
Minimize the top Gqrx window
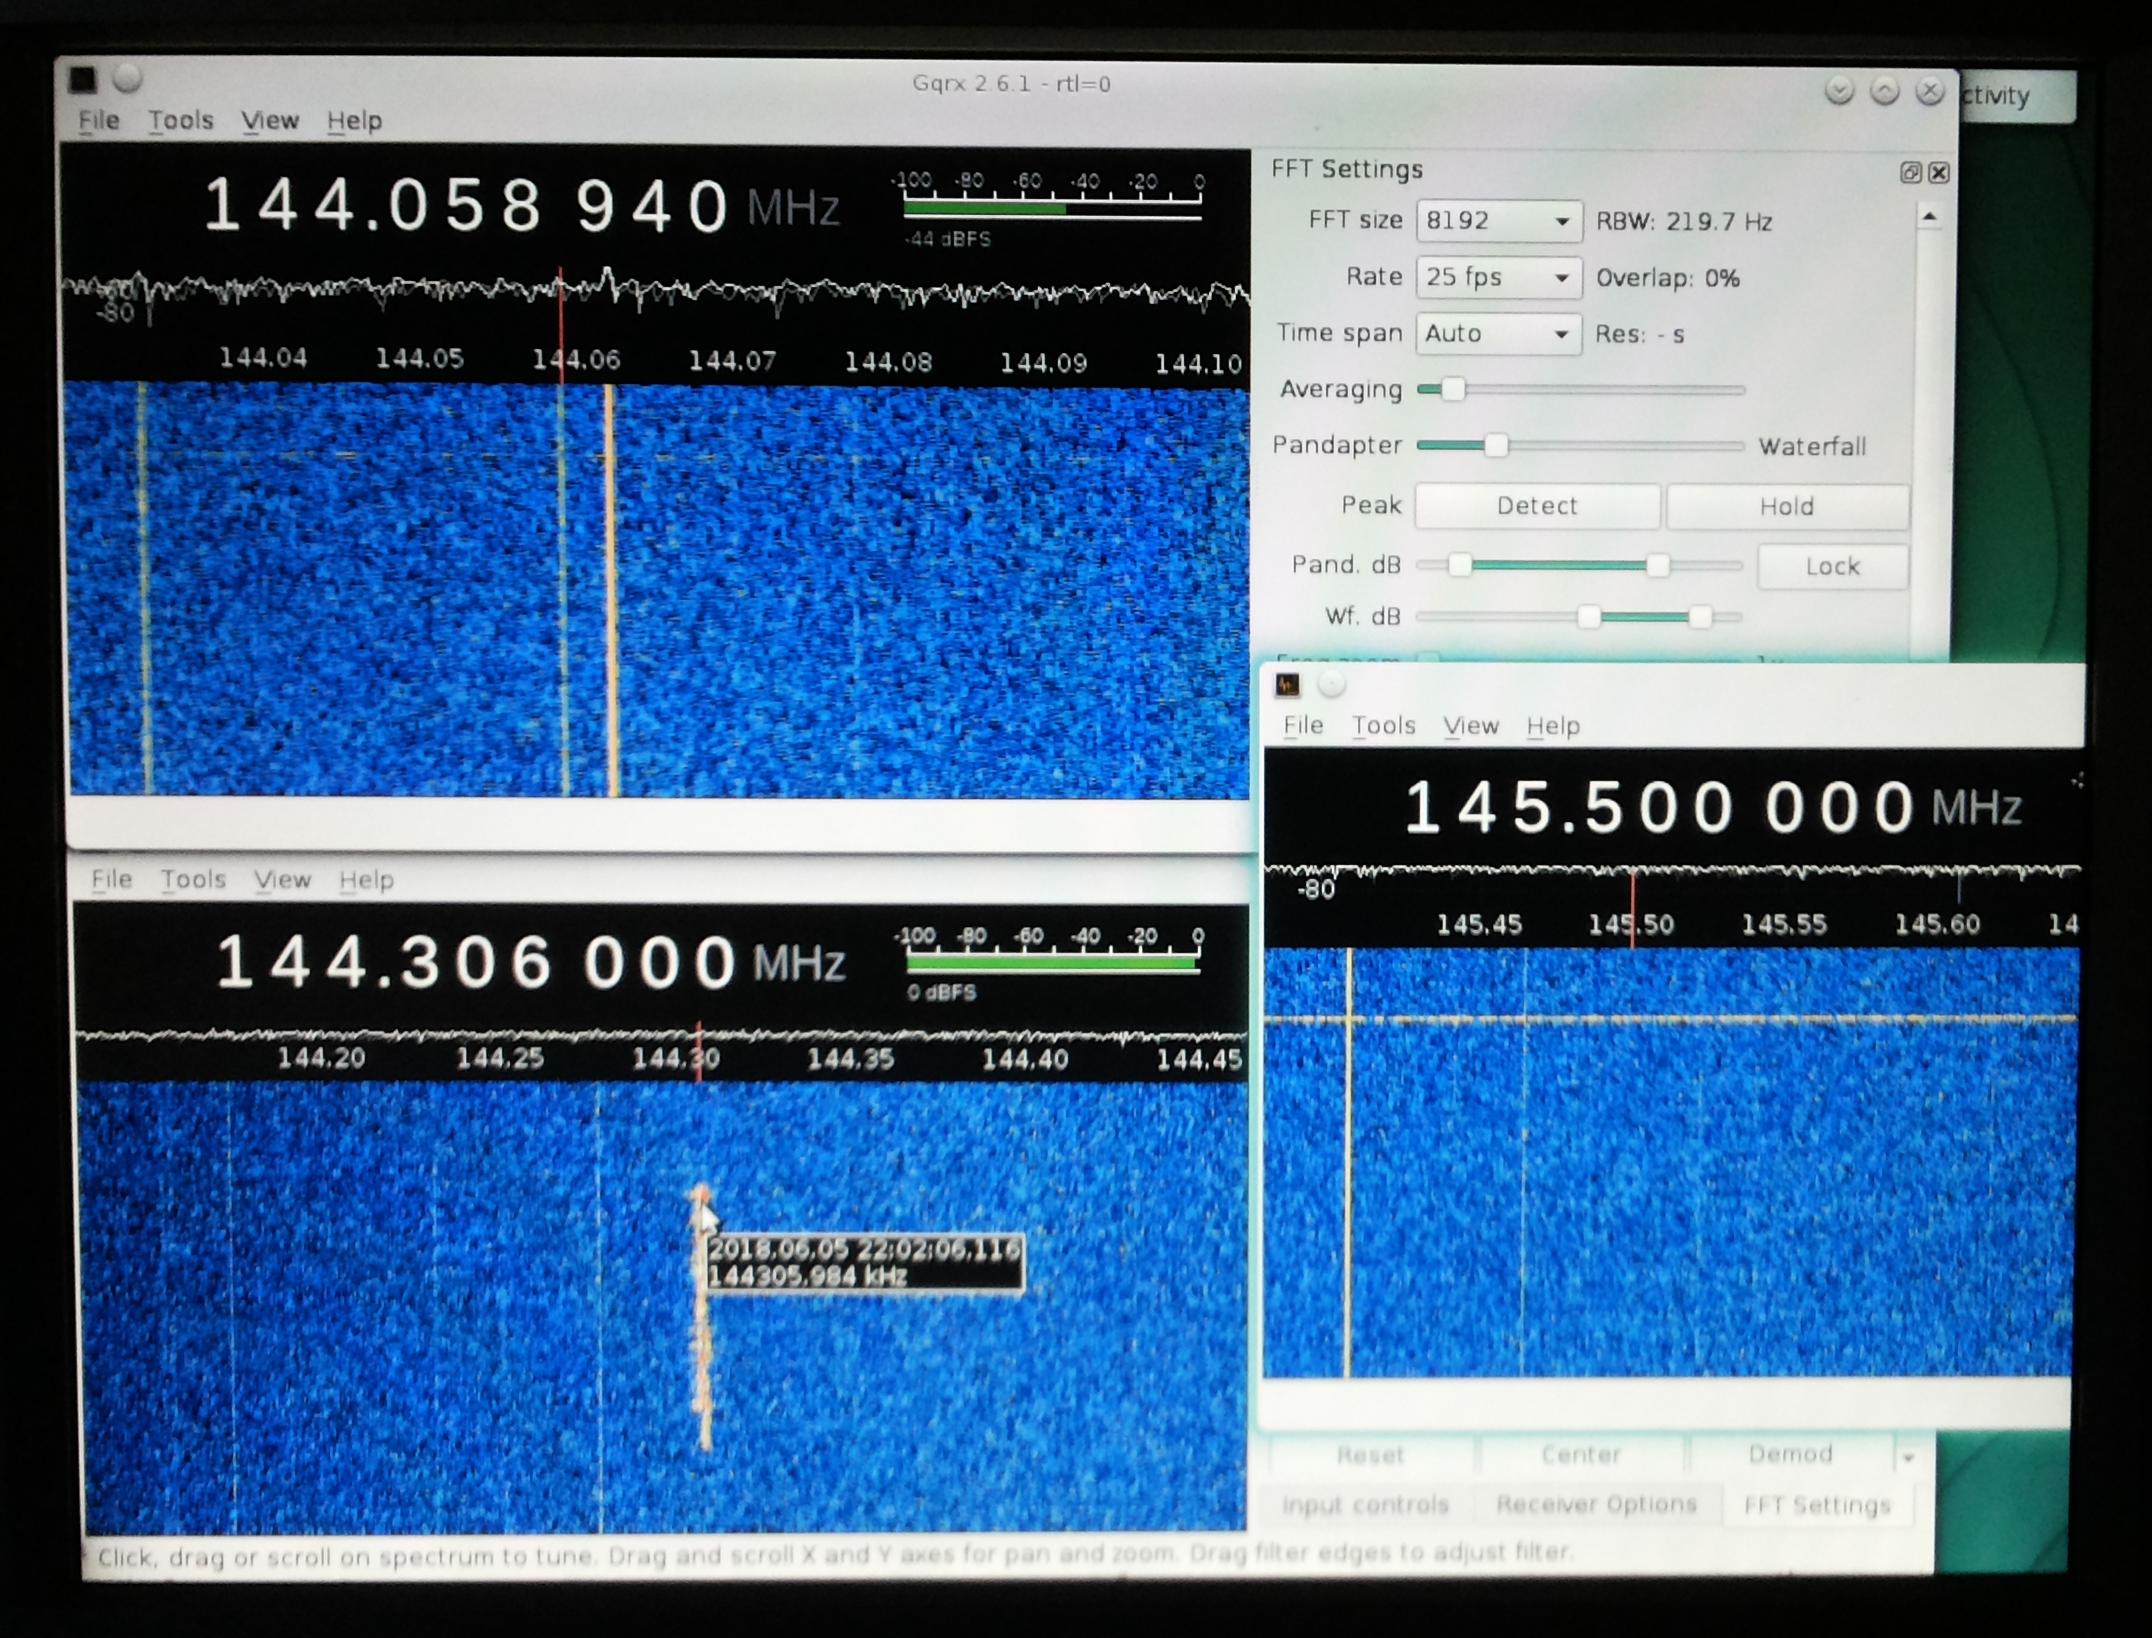1838,92
